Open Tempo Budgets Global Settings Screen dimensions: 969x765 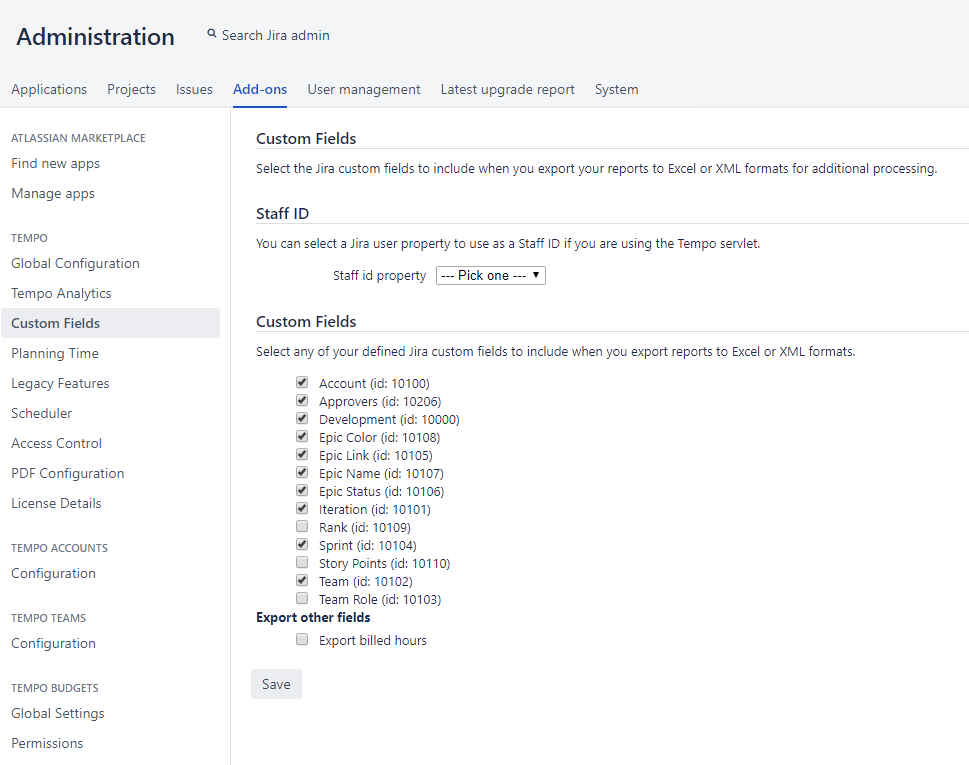tap(57, 713)
